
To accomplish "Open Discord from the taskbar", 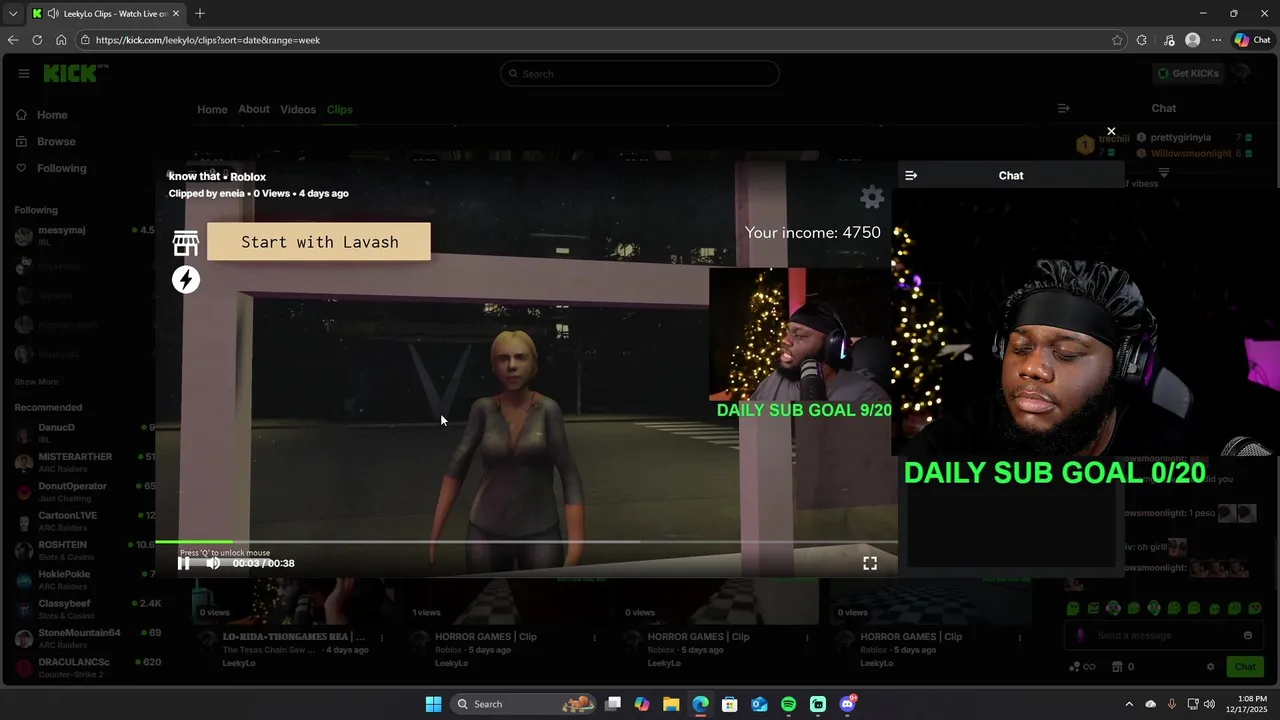I will (848, 704).
